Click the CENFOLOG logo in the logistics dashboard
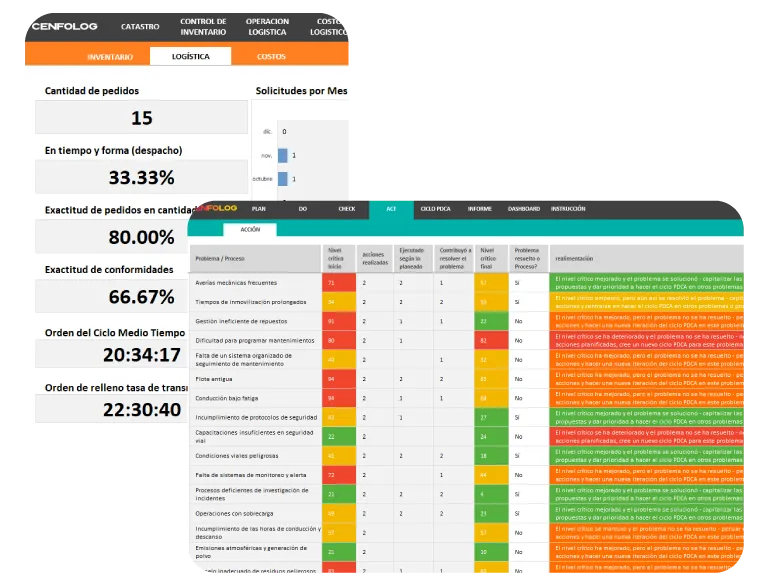This screenshot has width=762, height=584. [65, 26]
